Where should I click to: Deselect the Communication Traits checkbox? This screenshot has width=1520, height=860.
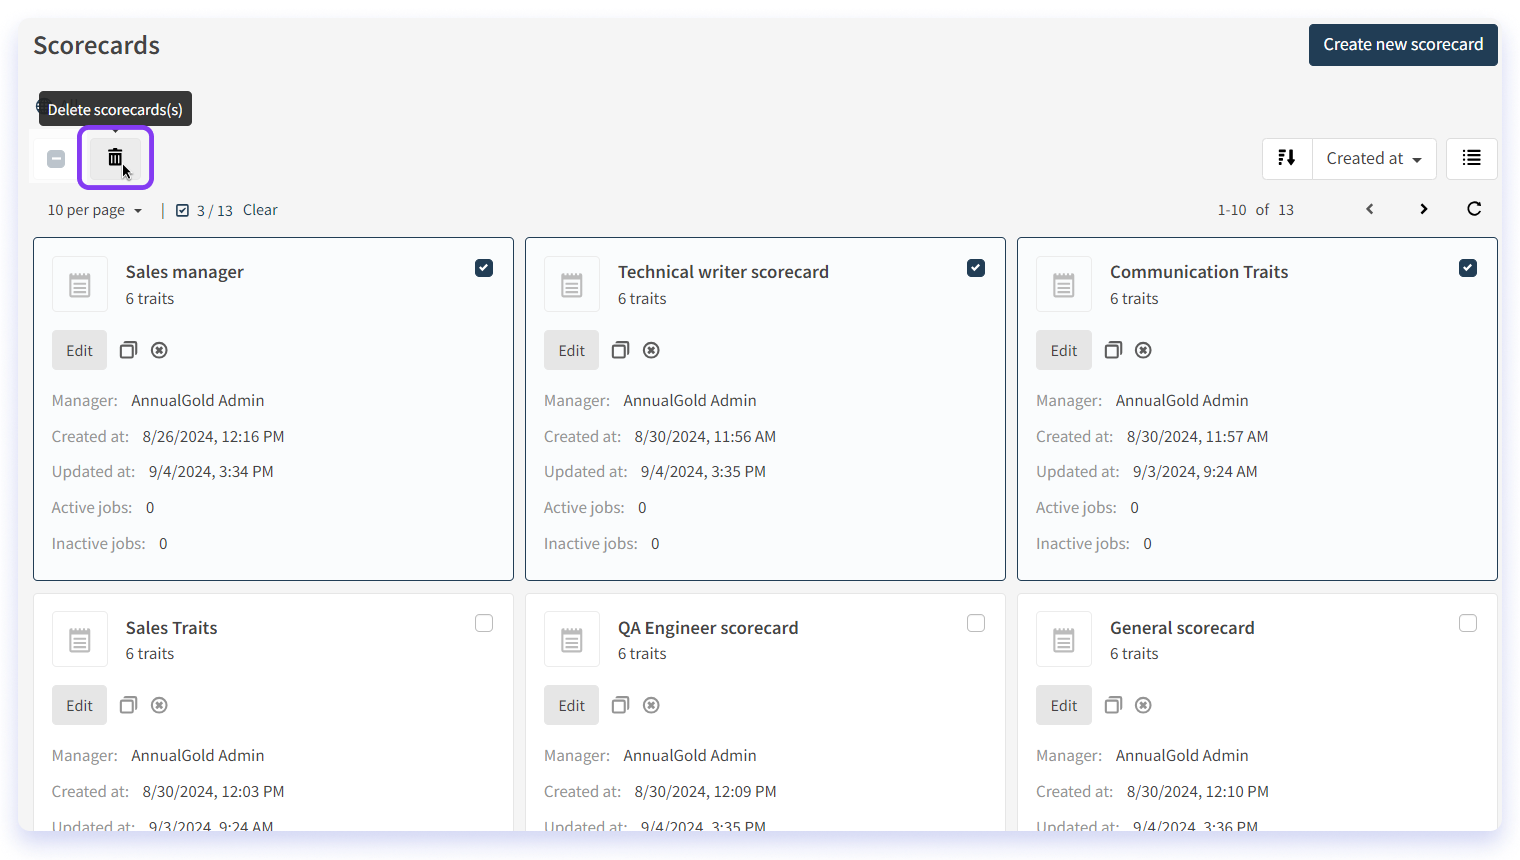pyautogui.click(x=1468, y=268)
